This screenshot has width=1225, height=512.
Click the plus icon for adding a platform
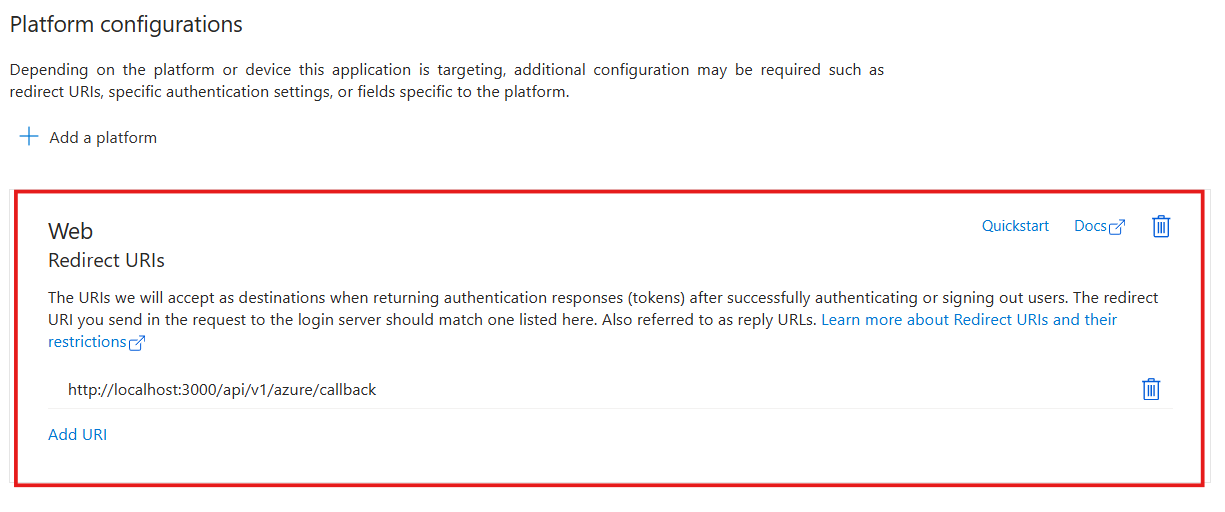30,137
